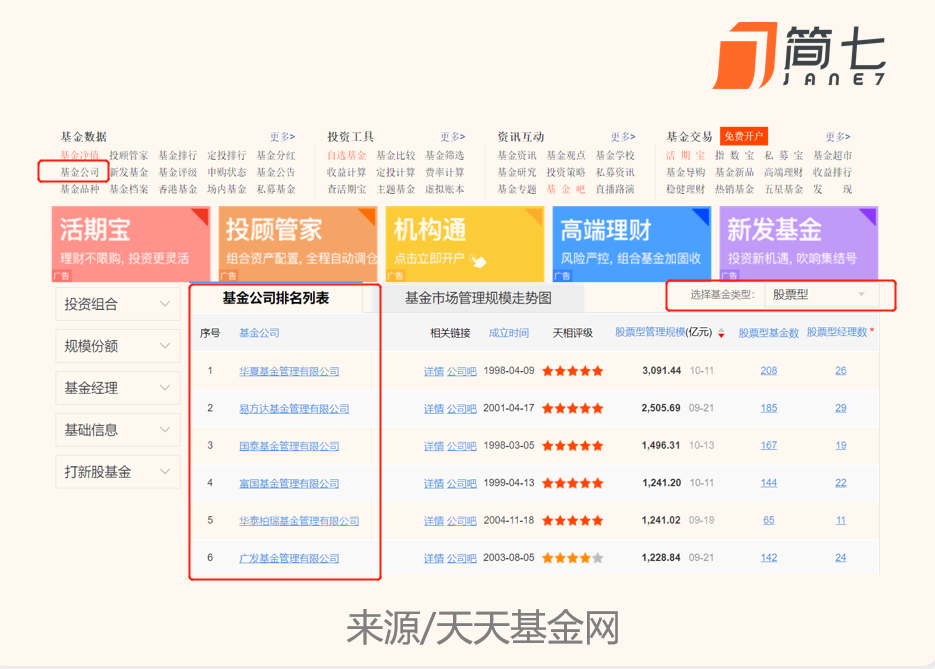Open 公司吧 for 易方达基金 row
The image size is (935, 669).
[x=462, y=409]
